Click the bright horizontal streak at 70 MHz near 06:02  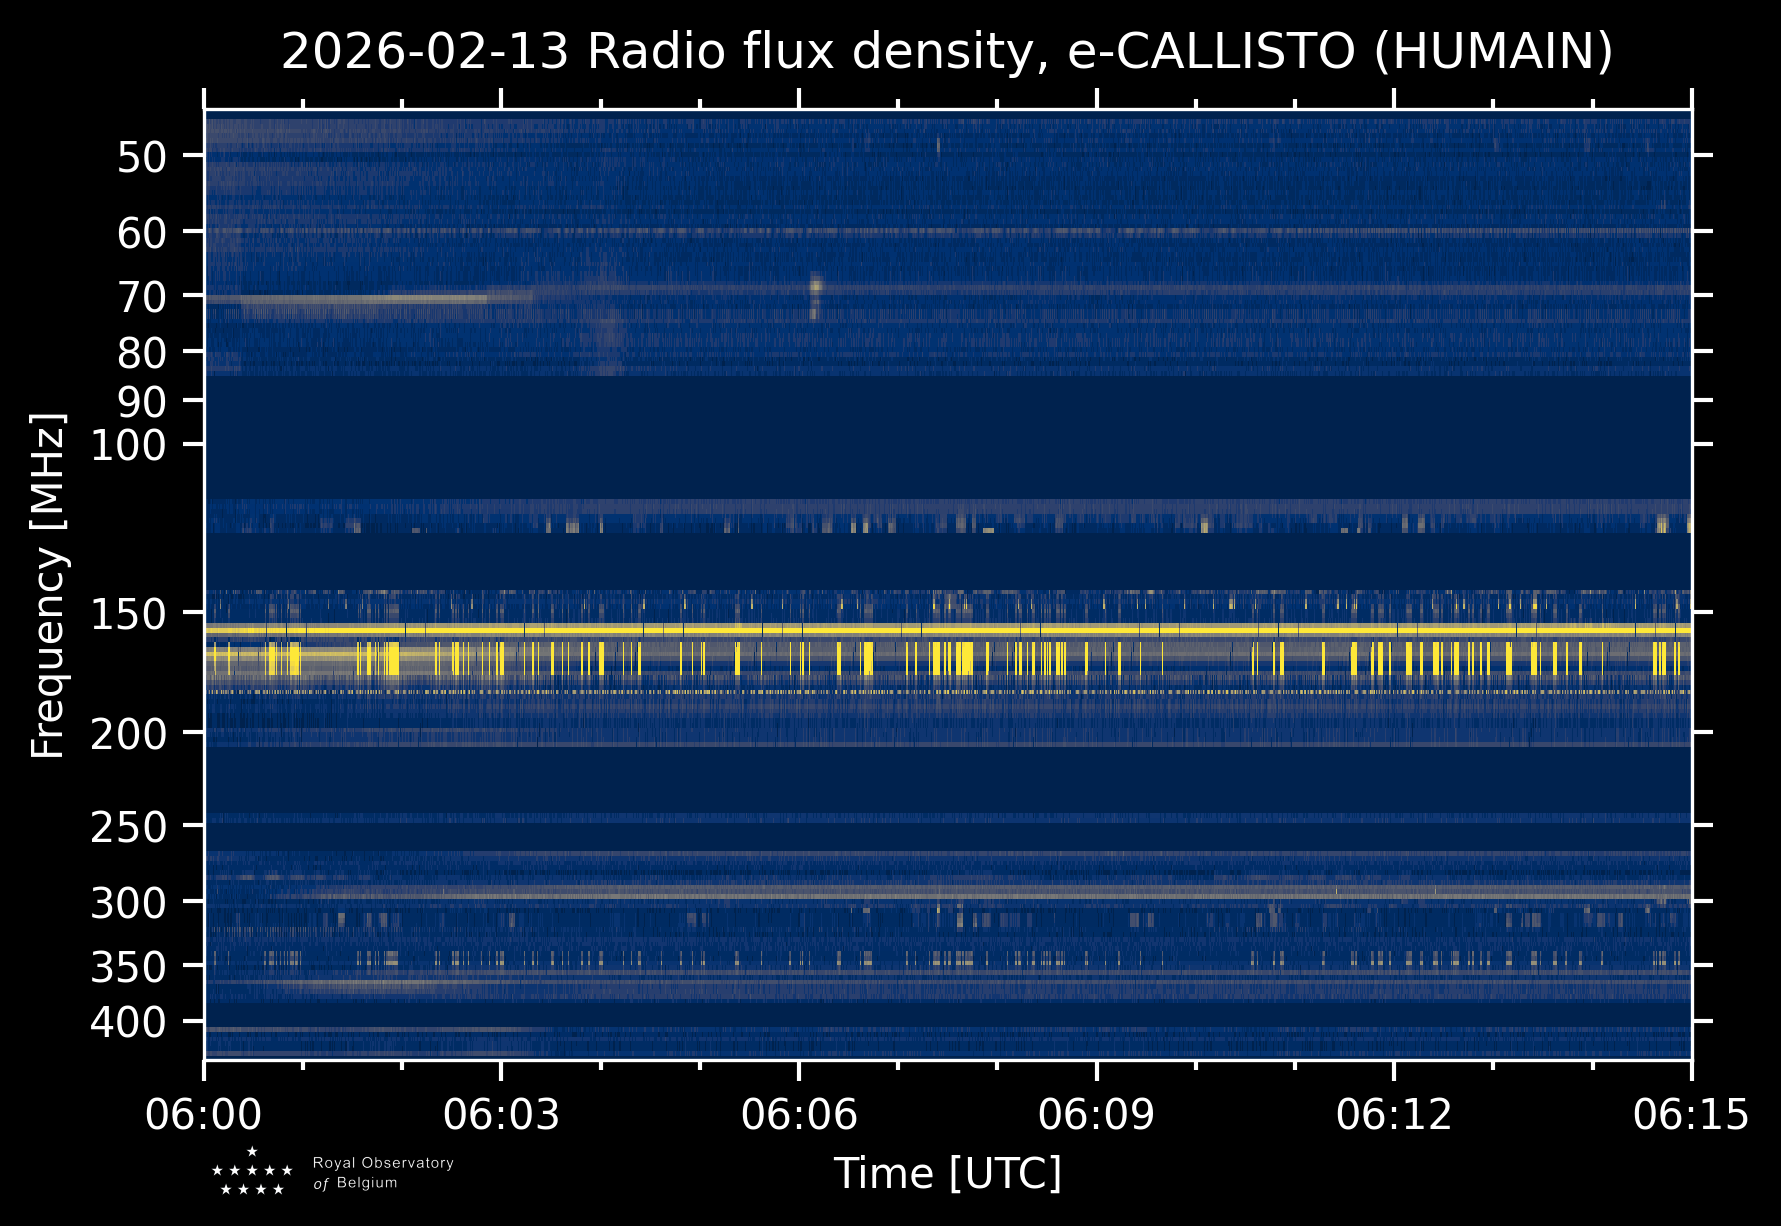tap(400, 298)
